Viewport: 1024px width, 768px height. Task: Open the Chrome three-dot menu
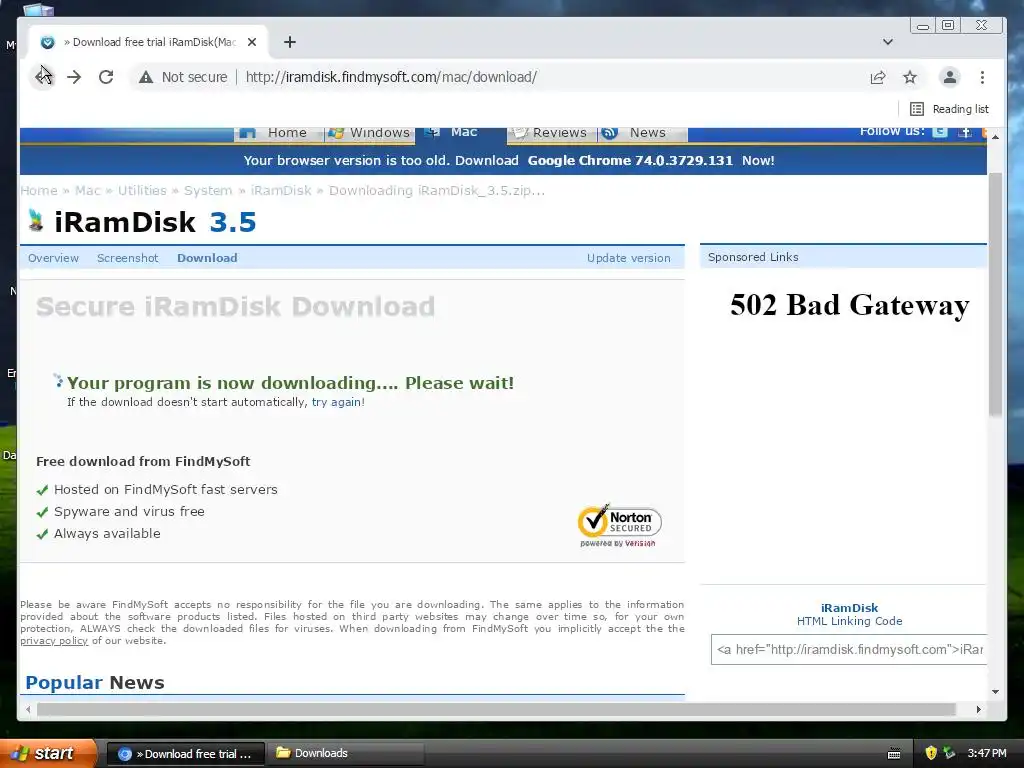click(x=982, y=77)
